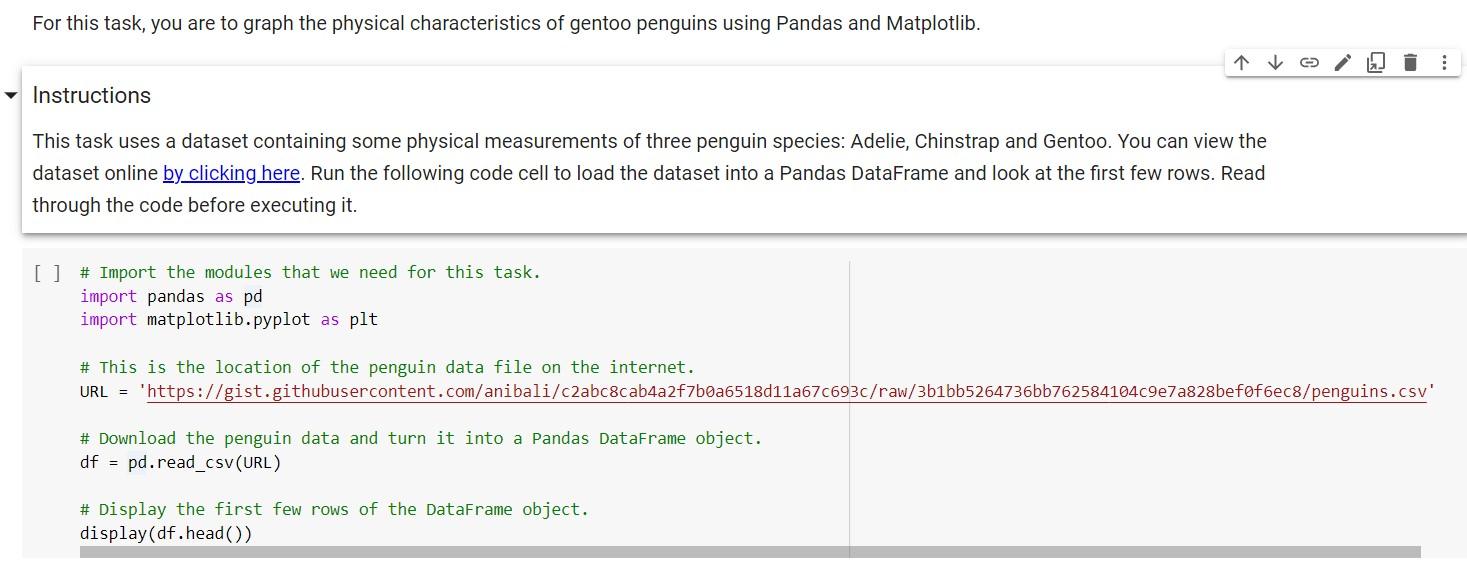Collapse the Instructions section arrow
The height and width of the screenshot is (572, 1467).
(11, 96)
